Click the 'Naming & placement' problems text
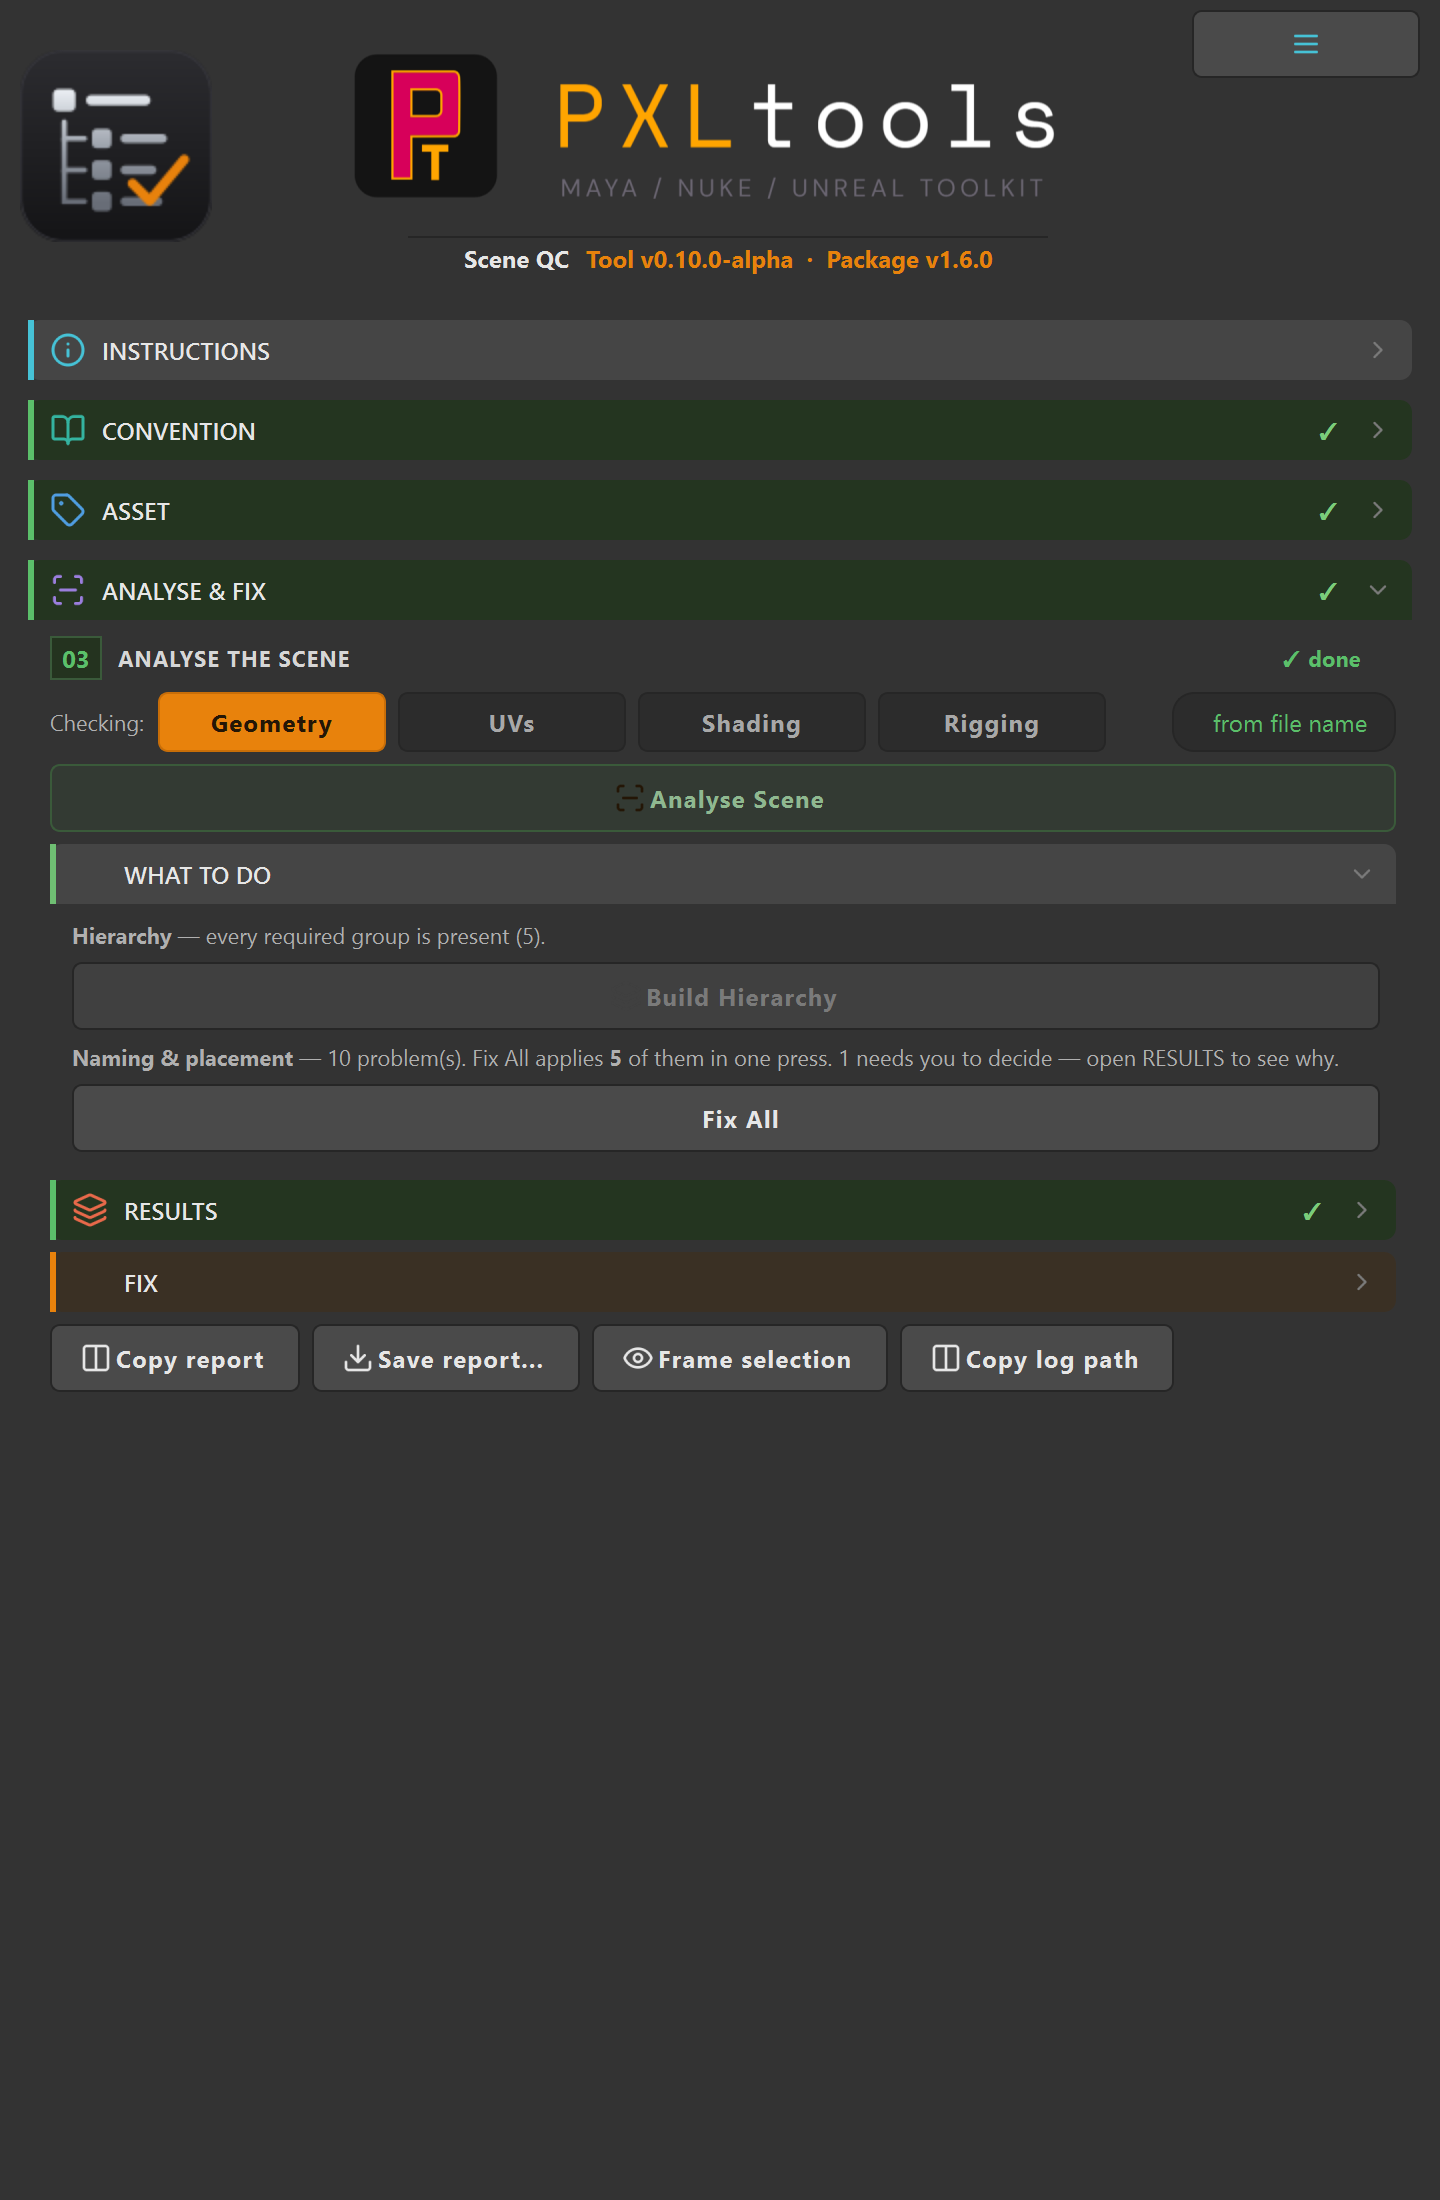 (705, 1058)
